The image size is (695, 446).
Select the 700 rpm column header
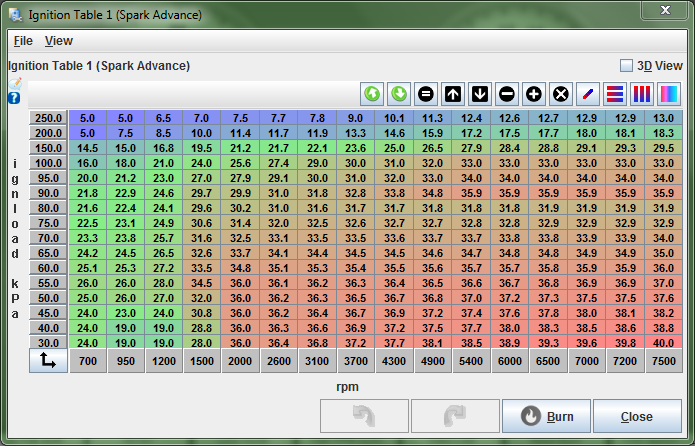tap(88, 360)
